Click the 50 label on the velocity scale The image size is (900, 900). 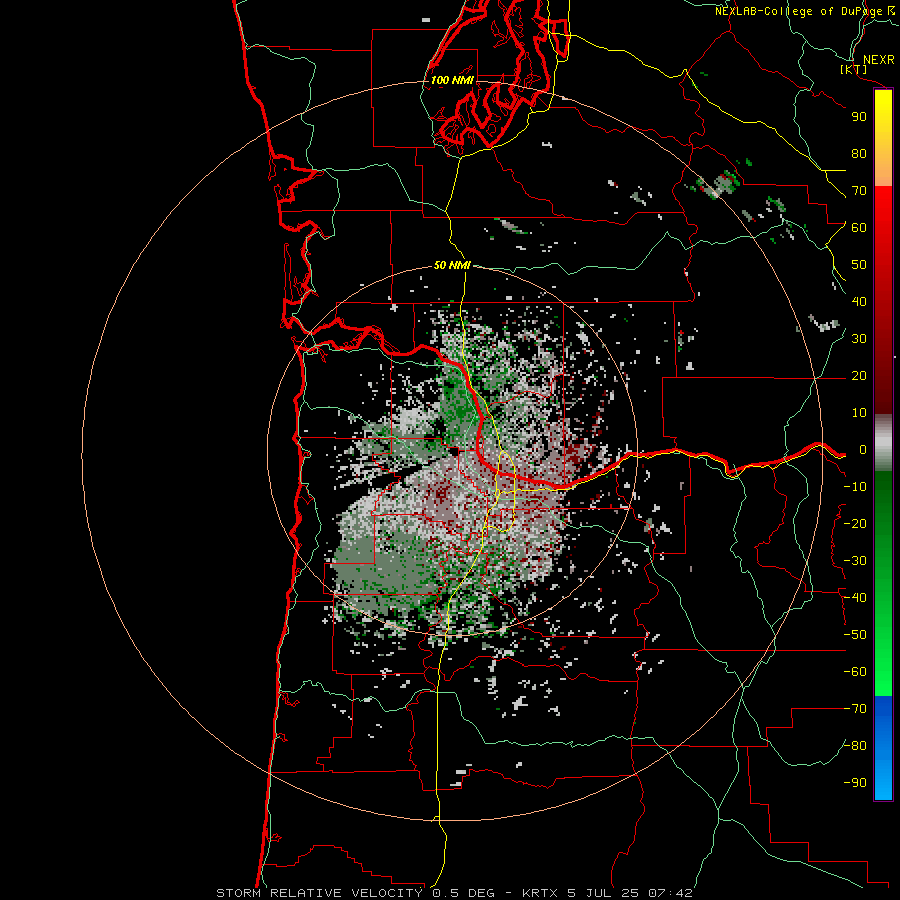click(x=859, y=265)
